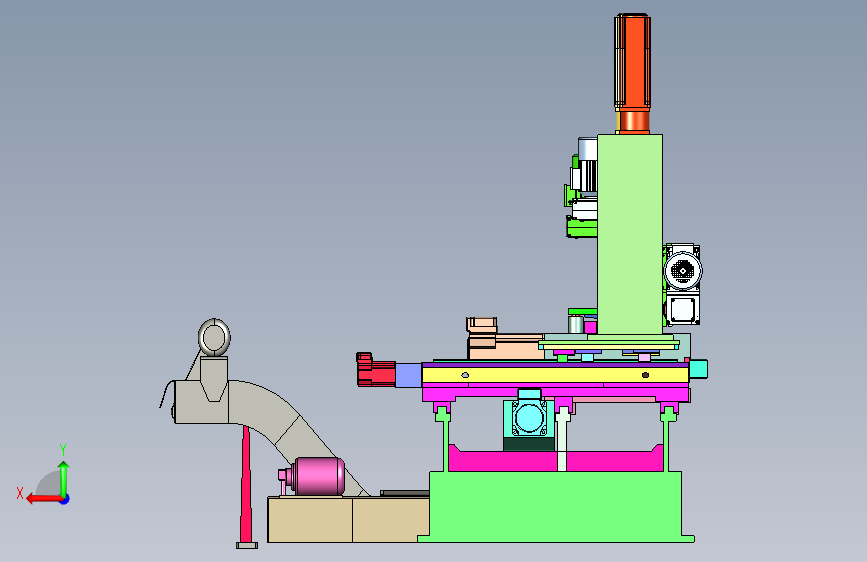Select the grey ring atop the conveyor

pos(214,337)
